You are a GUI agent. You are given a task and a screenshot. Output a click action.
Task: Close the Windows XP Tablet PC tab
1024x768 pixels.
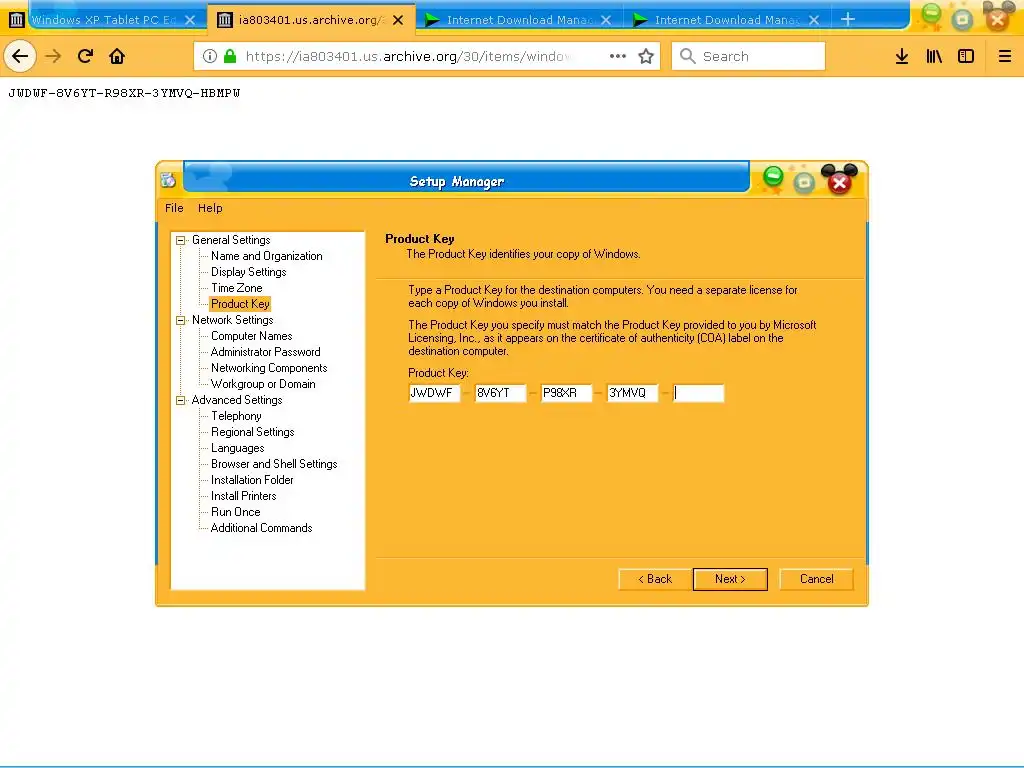click(190, 20)
